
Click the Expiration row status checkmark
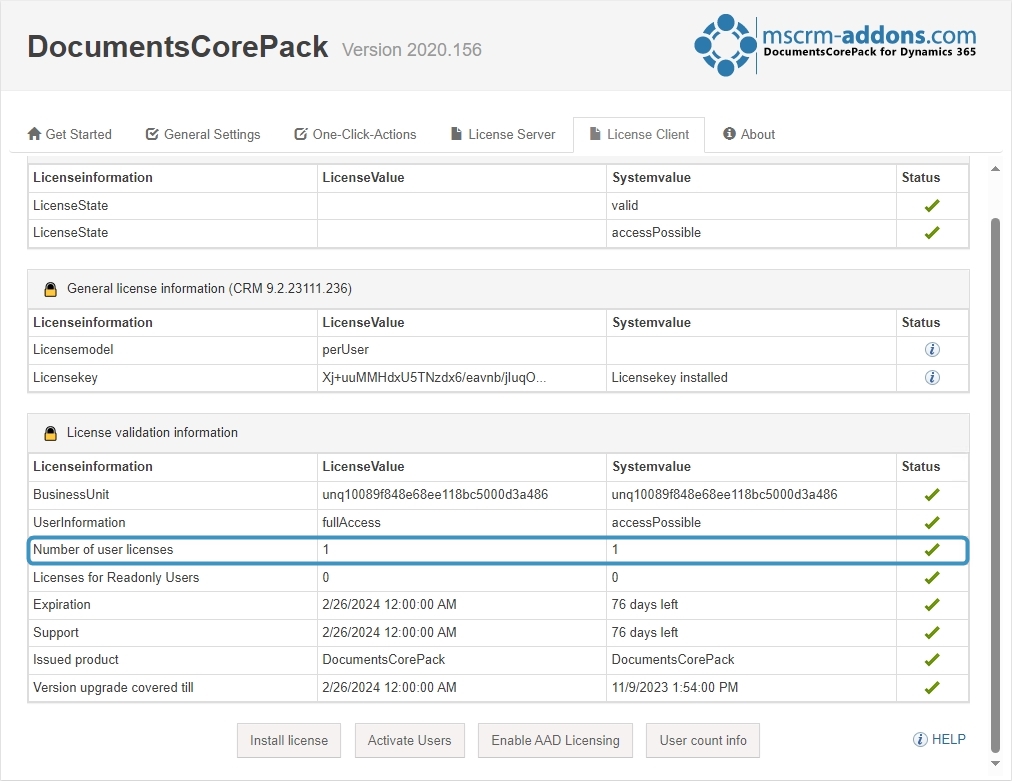[x=932, y=605]
